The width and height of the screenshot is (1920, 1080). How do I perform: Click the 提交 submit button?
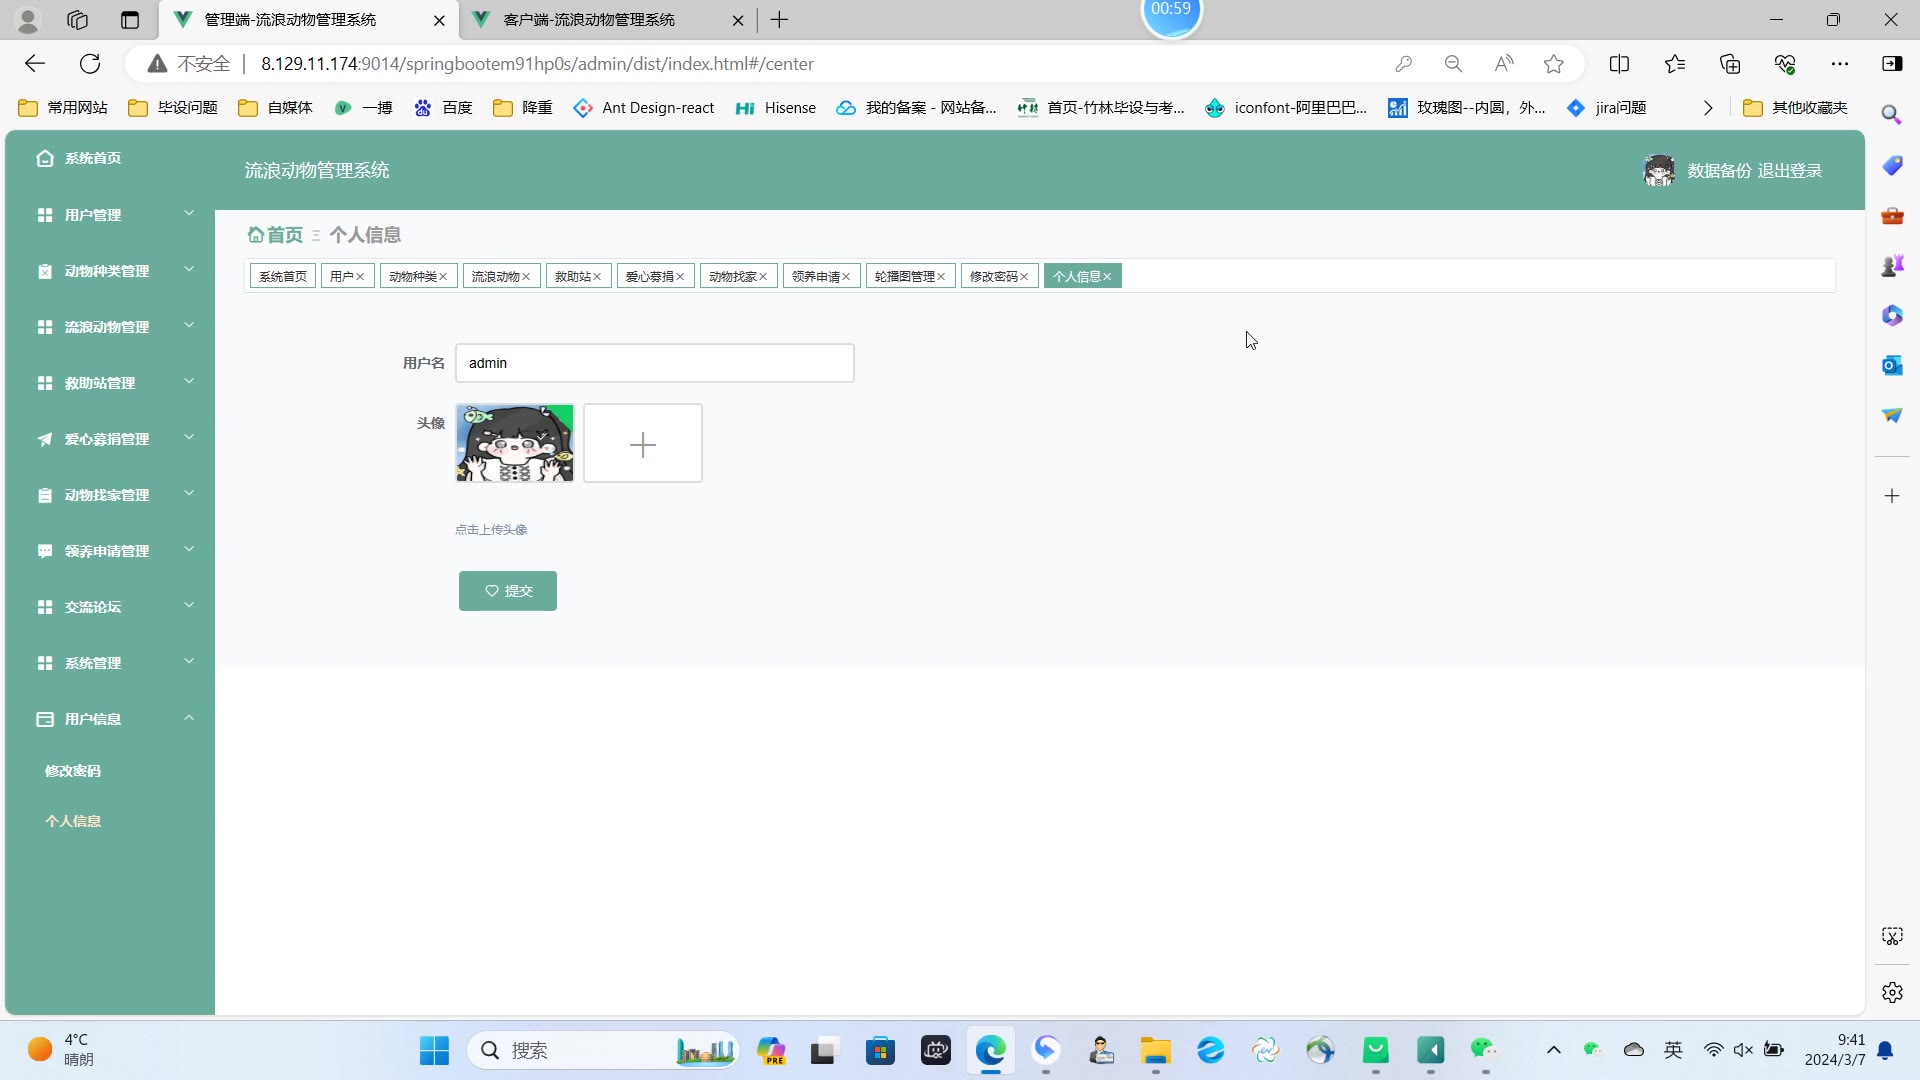tap(507, 591)
